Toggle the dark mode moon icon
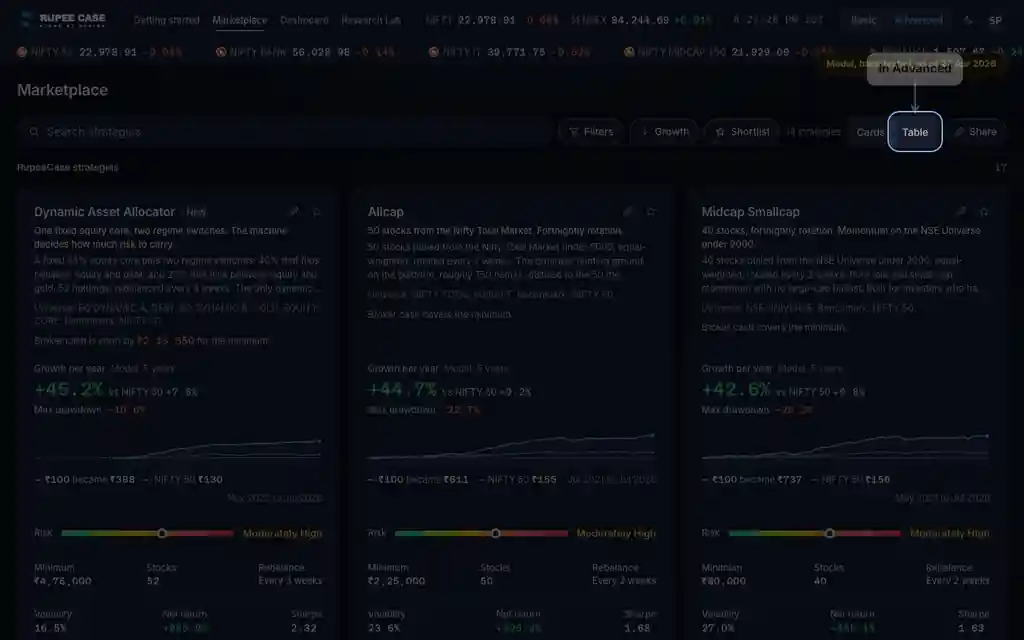This screenshot has height=640, width=1024. pyautogui.click(x=968, y=20)
